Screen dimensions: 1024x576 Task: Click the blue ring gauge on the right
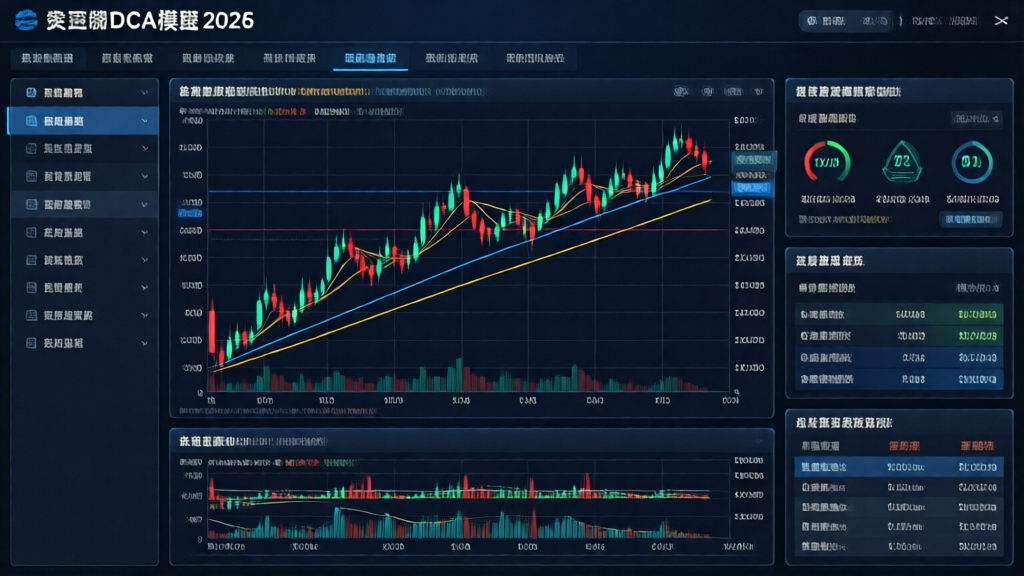pos(970,161)
